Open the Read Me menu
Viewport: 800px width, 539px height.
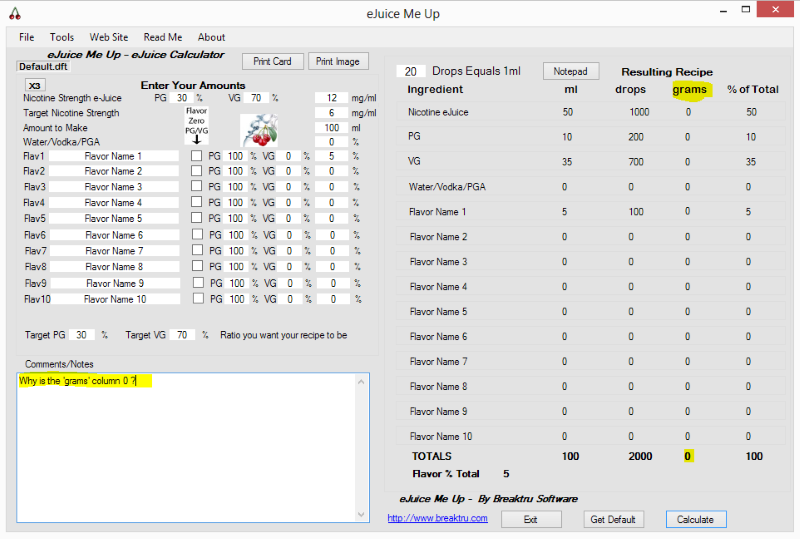pyautogui.click(x=163, y=37)
